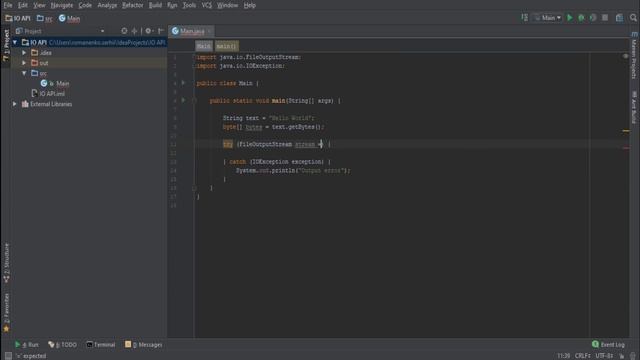The width and height of the screenshot is (640, 360).
Task: Toggle the Project side tool window tab
Action: point(6,45)
